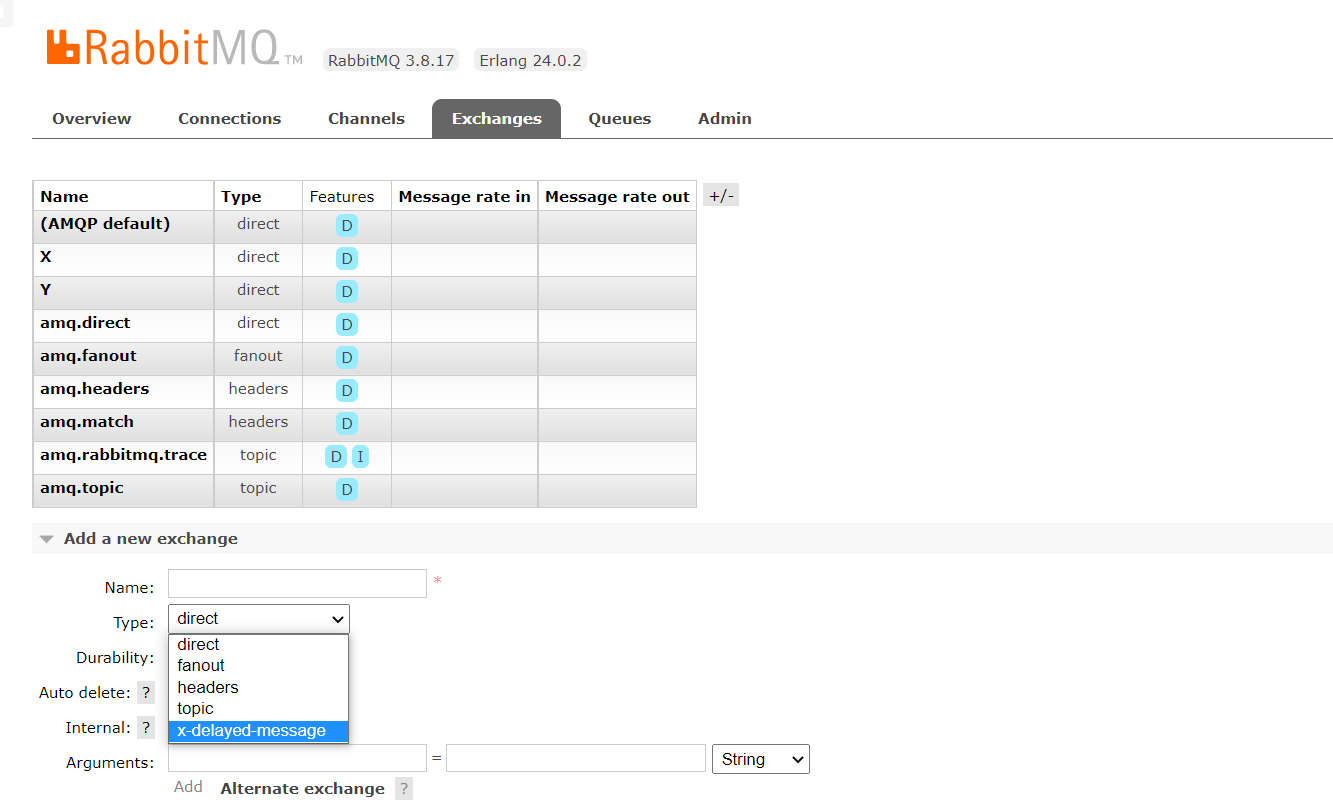
Task: Open the amq.fanout exchange
Action: [x=88, y=356]
